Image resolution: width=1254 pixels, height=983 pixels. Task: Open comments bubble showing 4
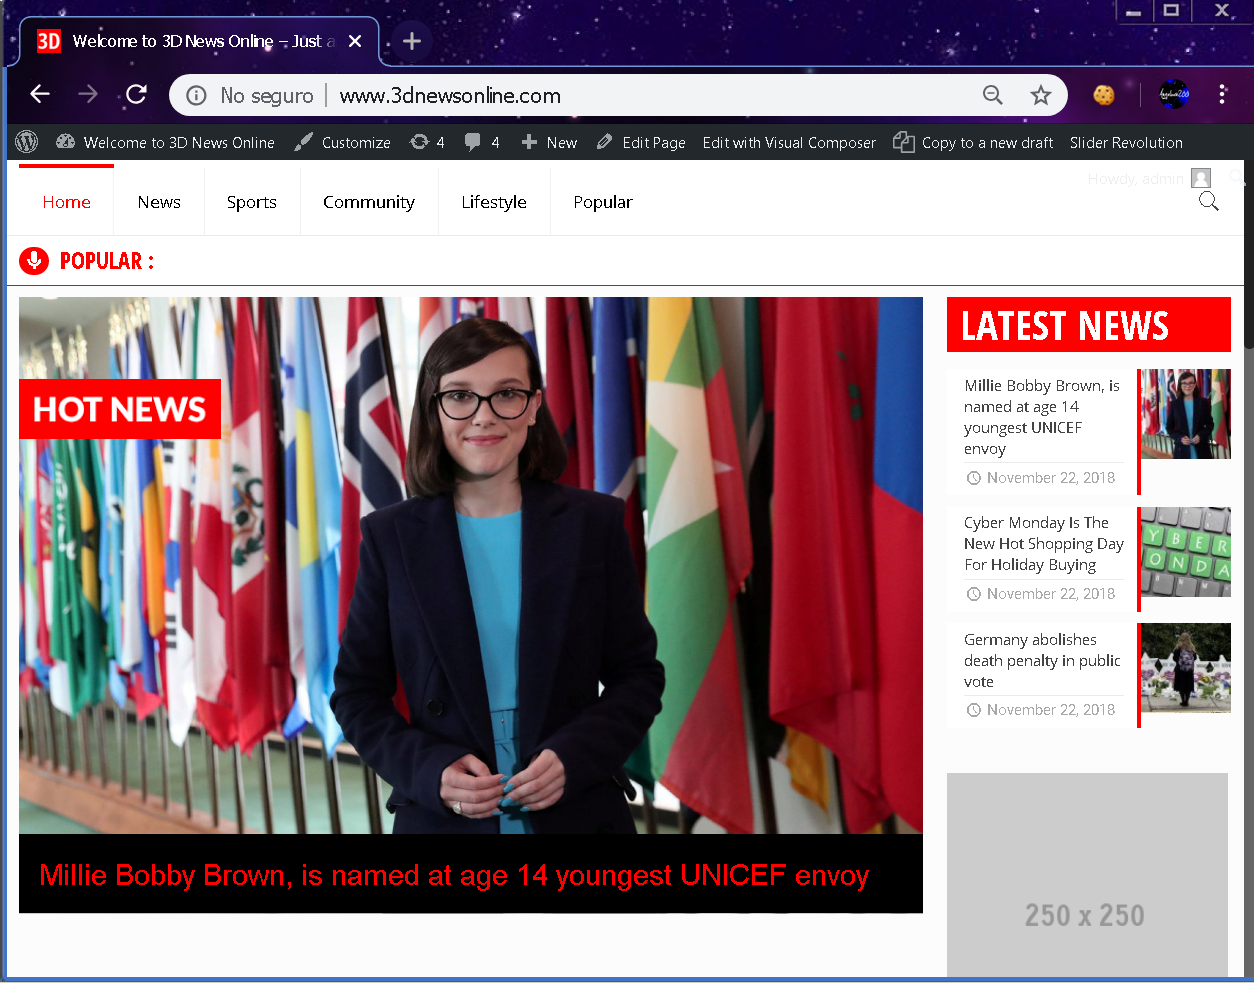click(x=482, y=143)
